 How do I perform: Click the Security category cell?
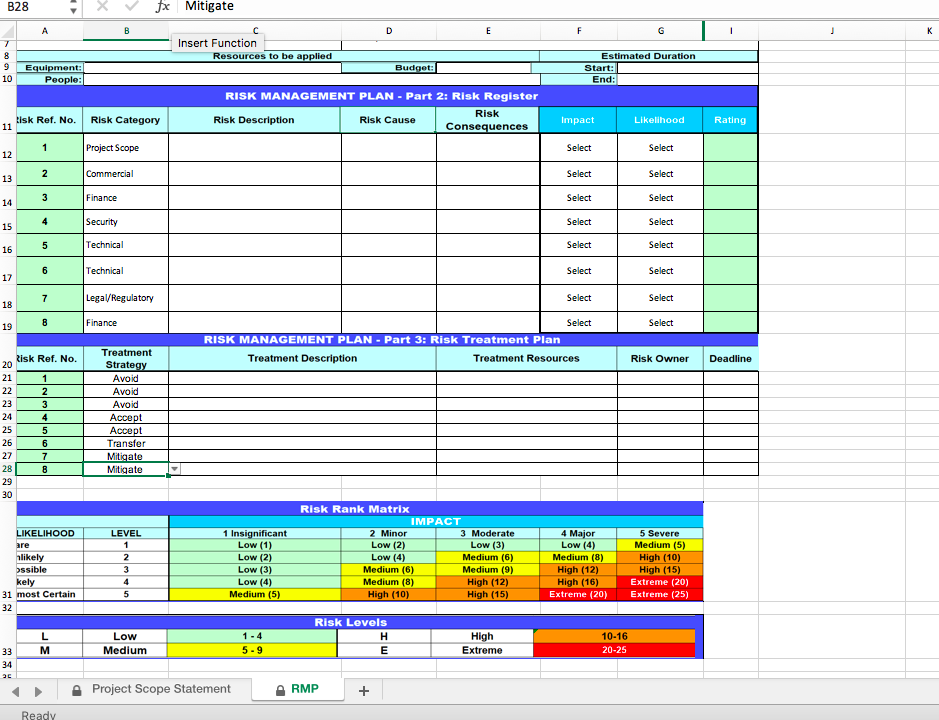(126, 222)
